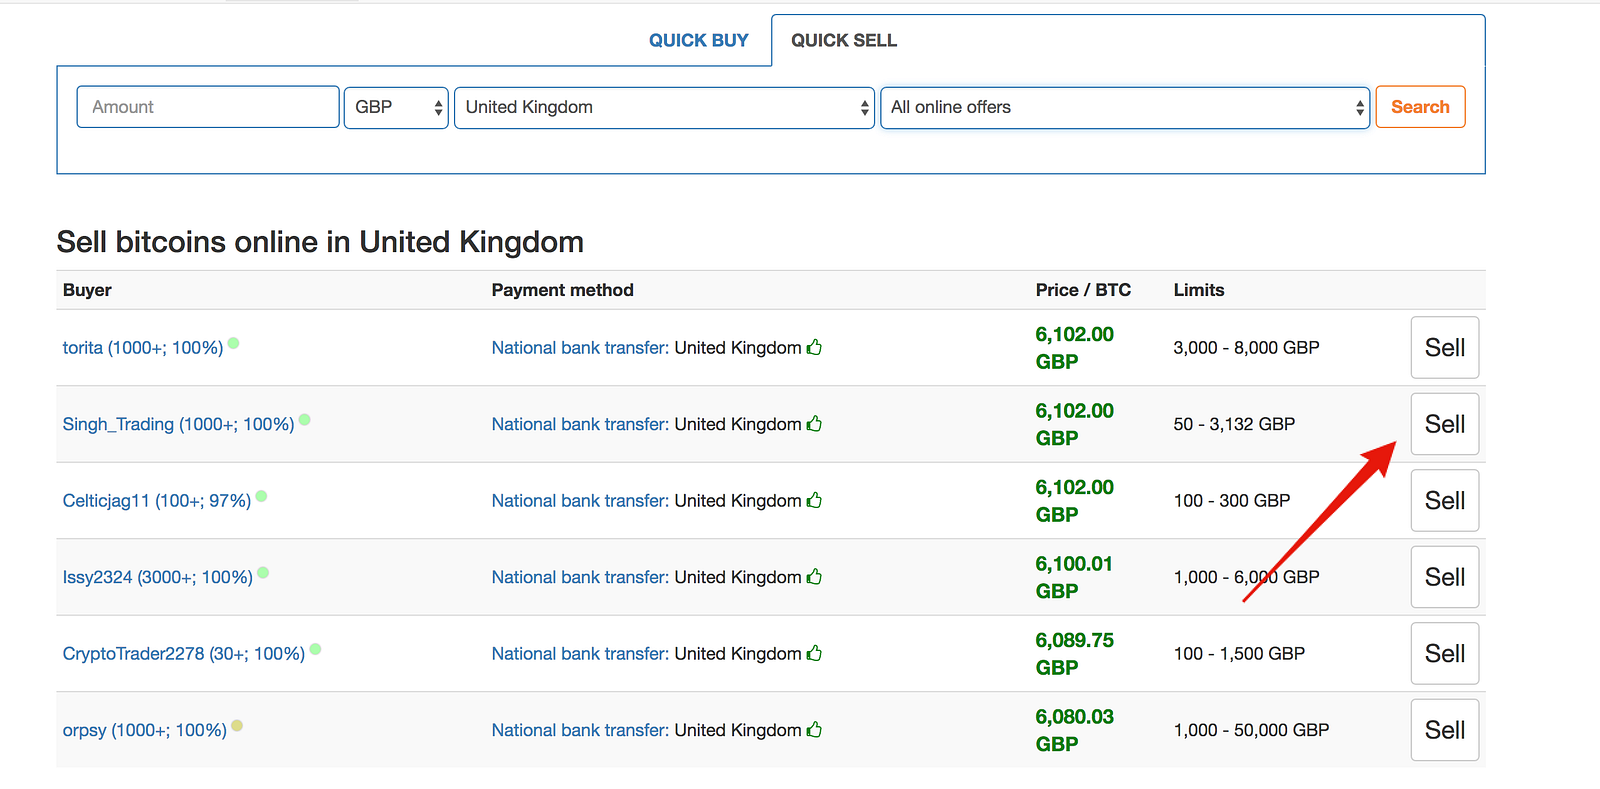1600x789 pixels.
Task: Click thumbs-up icon in Celticjag11's row
Action: pos(814,500)
